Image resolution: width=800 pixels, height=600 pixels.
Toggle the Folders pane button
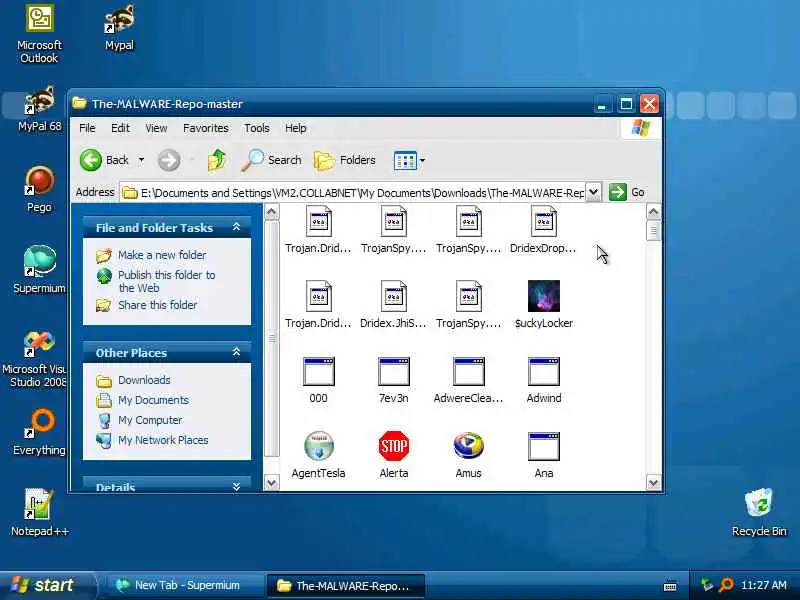[x=345, y=160]
